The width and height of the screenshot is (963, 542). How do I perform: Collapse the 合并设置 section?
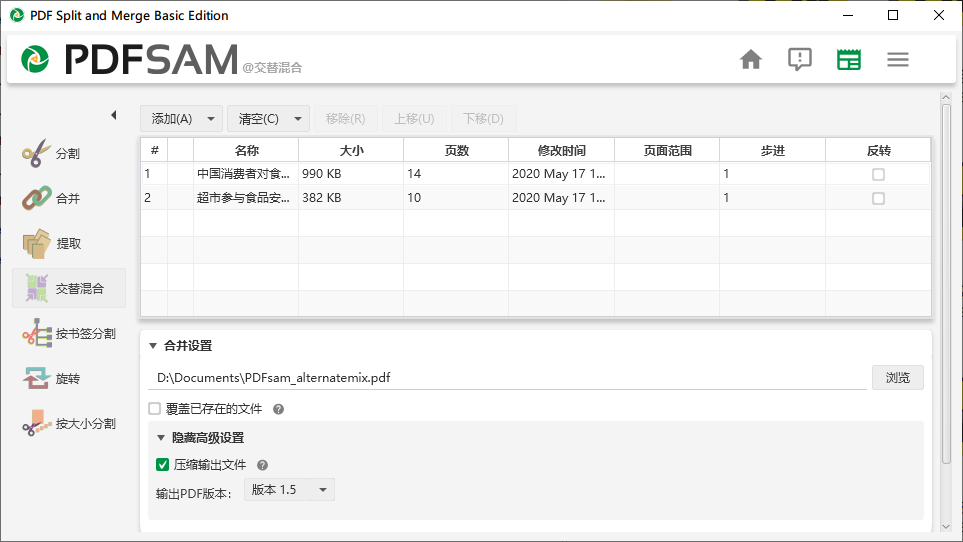[x=153, y=346]
